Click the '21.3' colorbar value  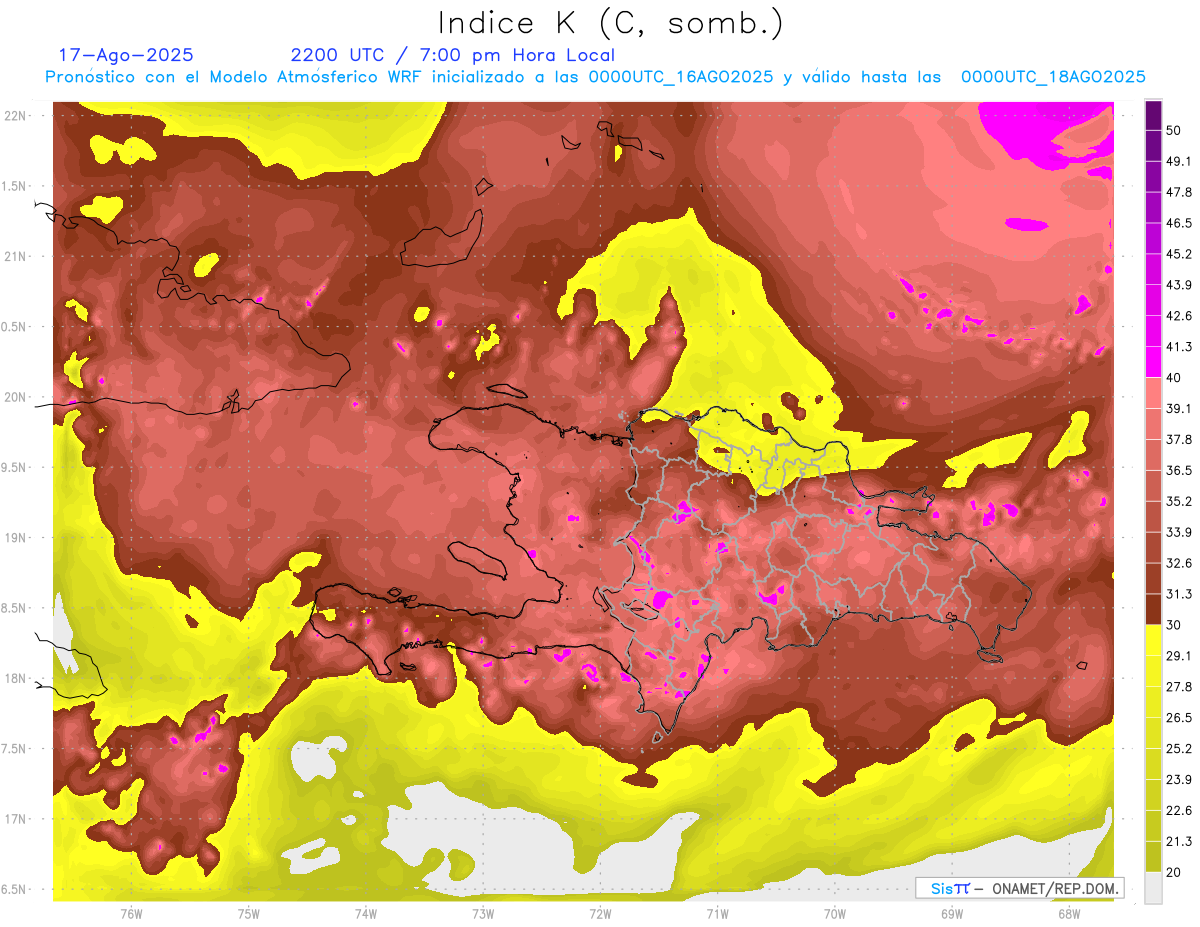coord(1180,841)
